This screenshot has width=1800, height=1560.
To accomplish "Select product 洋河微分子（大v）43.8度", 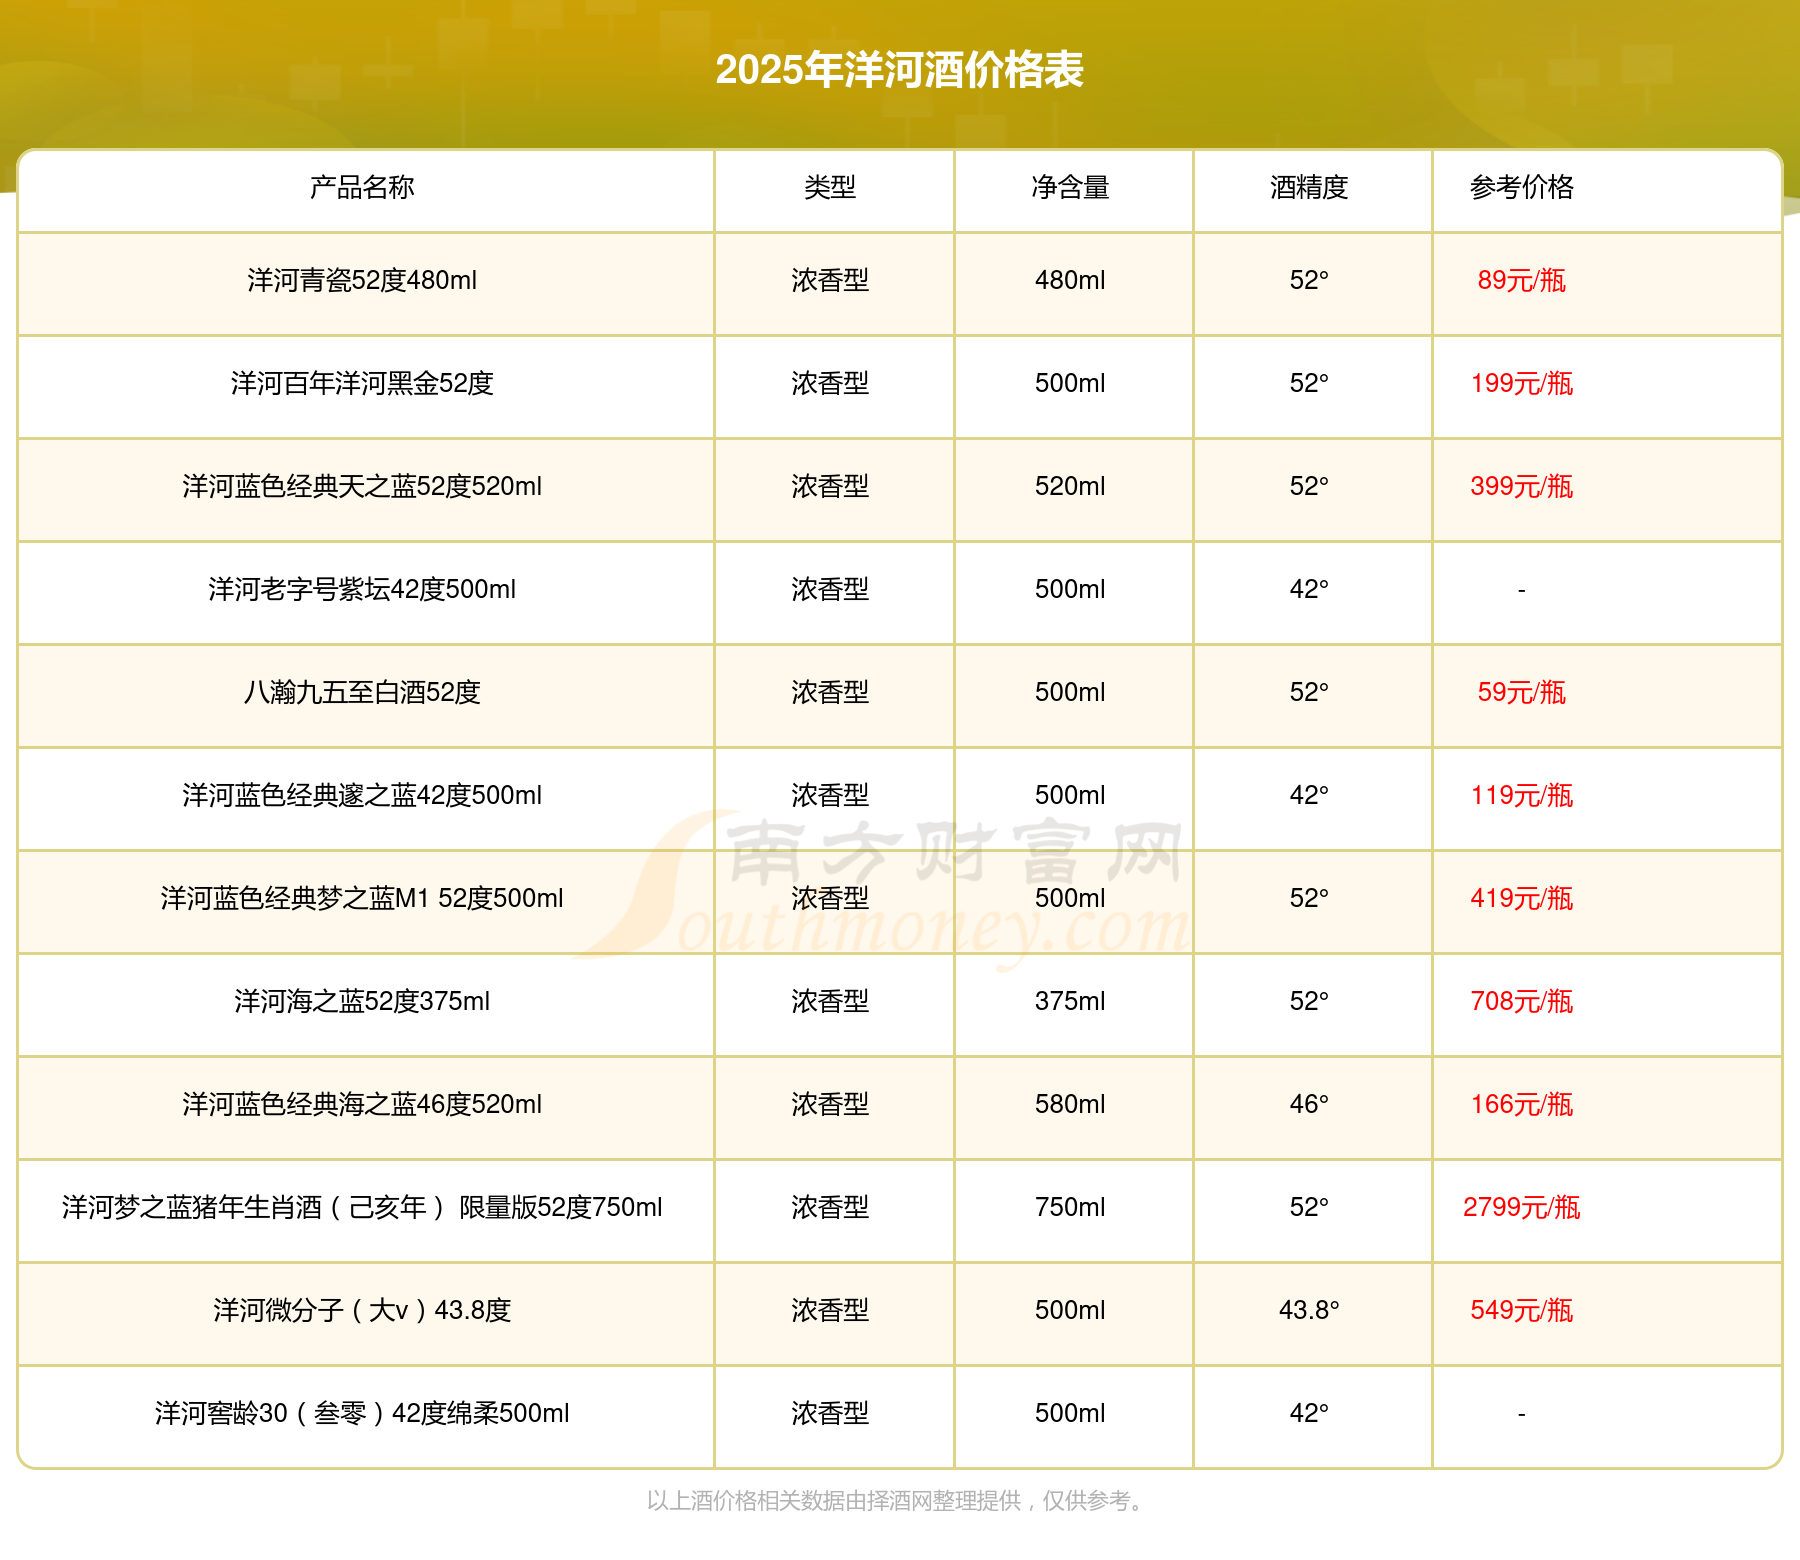I will pyautogui.click(x=362, y=1310).
